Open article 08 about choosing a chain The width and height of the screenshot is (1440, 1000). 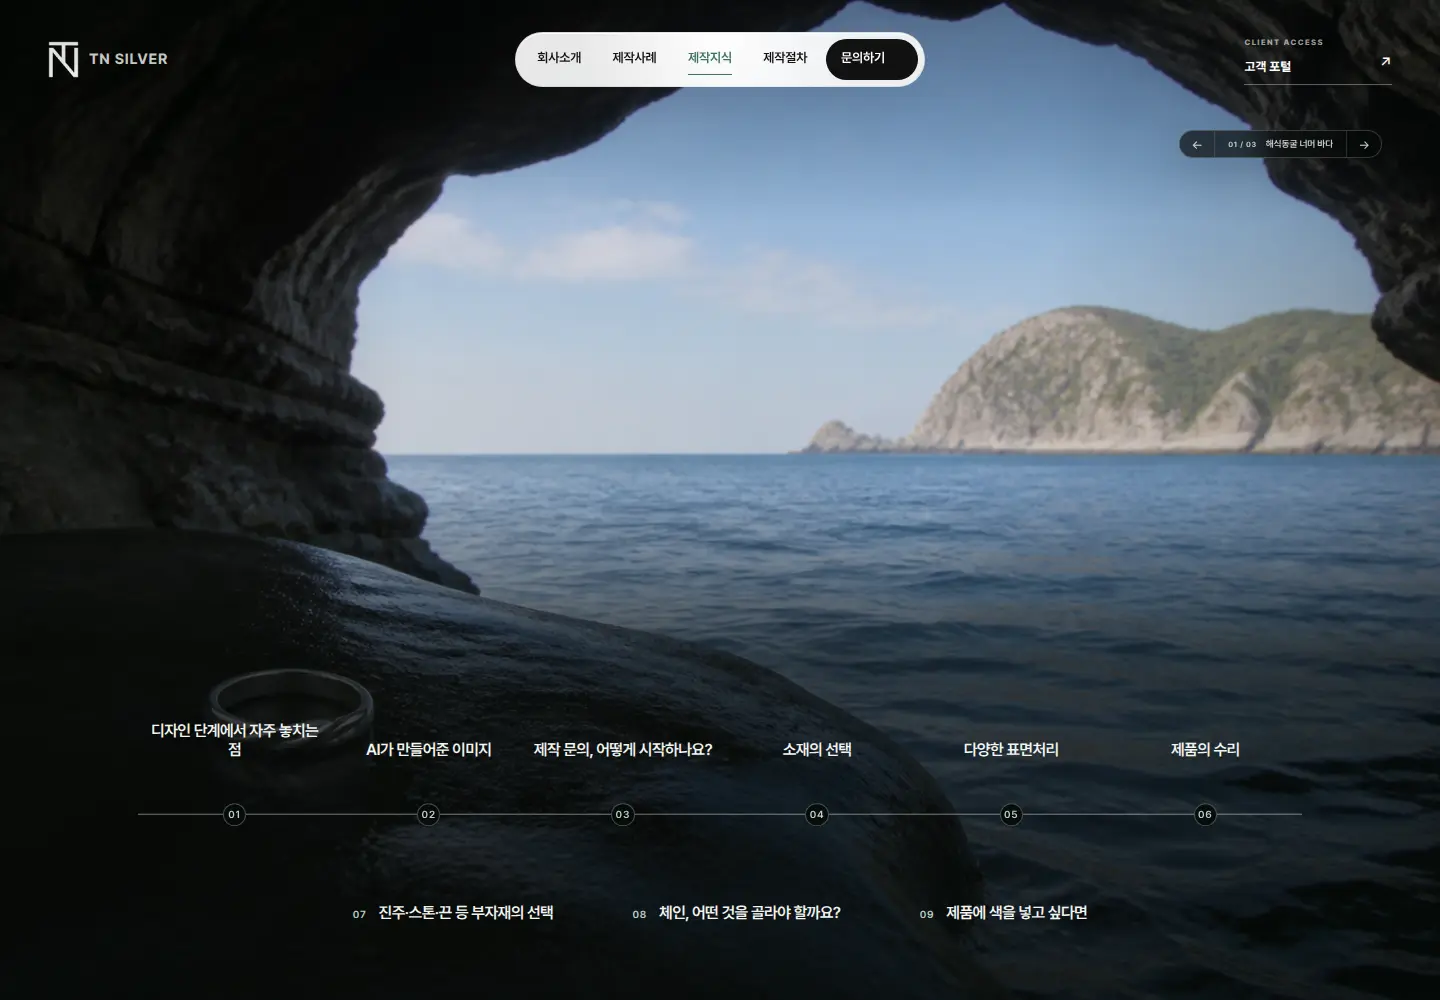coord(736,913)
